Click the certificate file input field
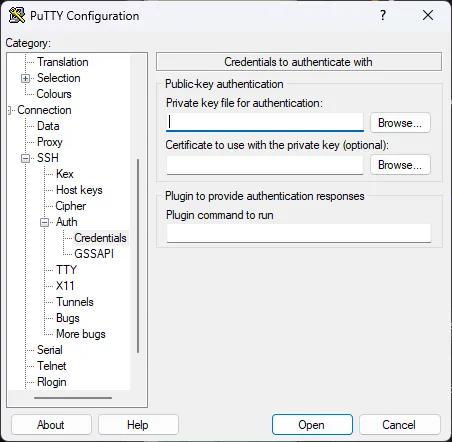 265,165
